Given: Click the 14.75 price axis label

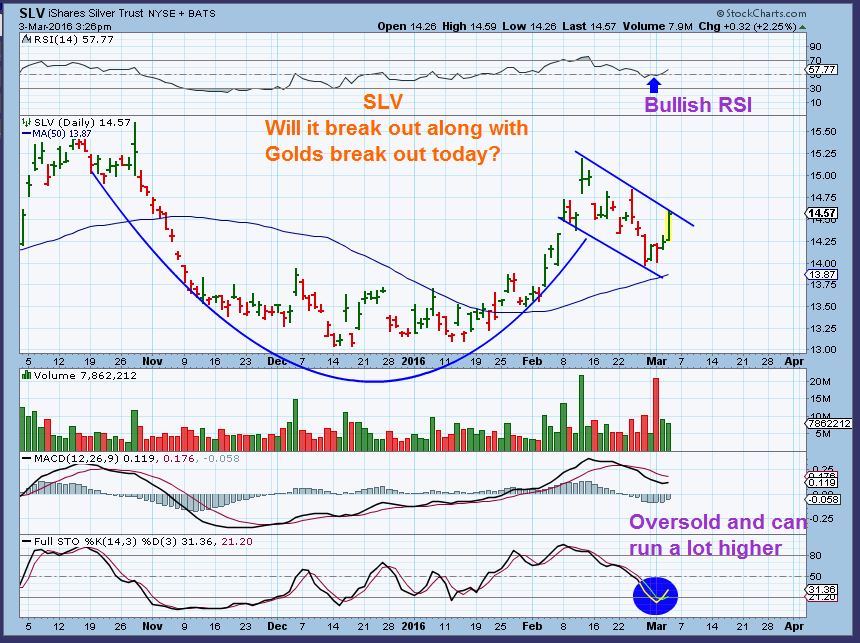Looking at the screenshot, I should coord(823,198).
